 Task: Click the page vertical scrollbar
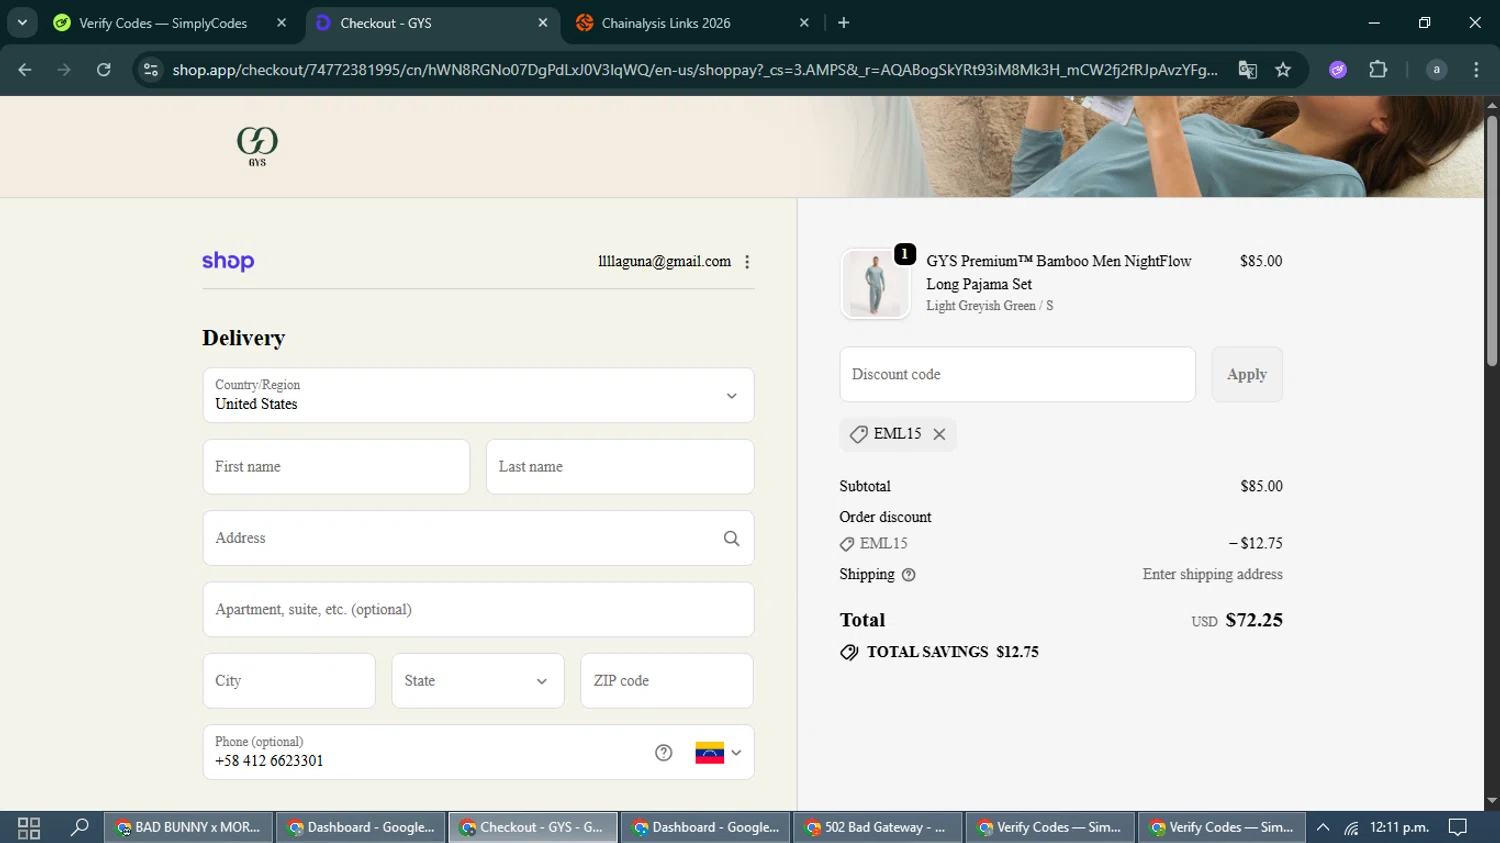click(1492, 240)
